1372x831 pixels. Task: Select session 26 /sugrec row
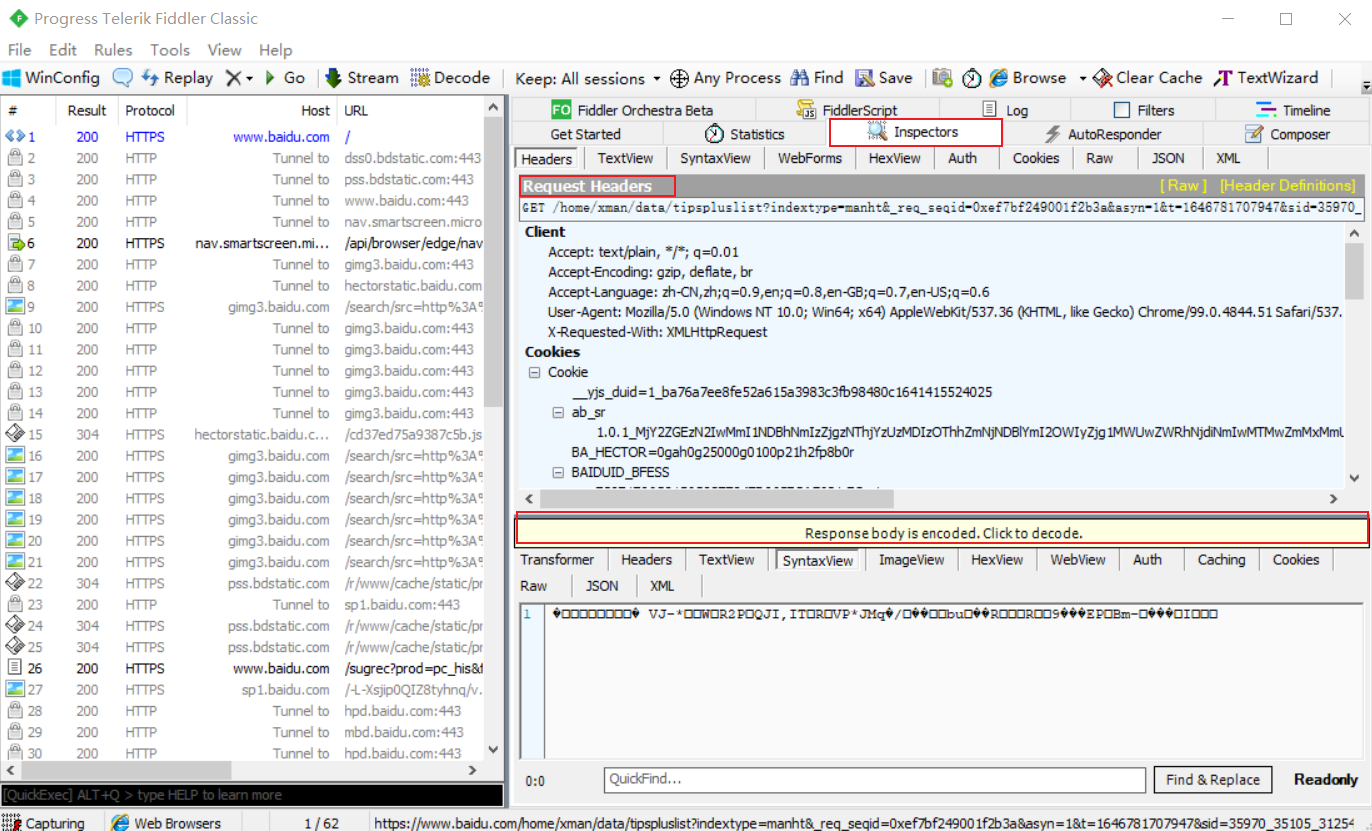point(244,668)
